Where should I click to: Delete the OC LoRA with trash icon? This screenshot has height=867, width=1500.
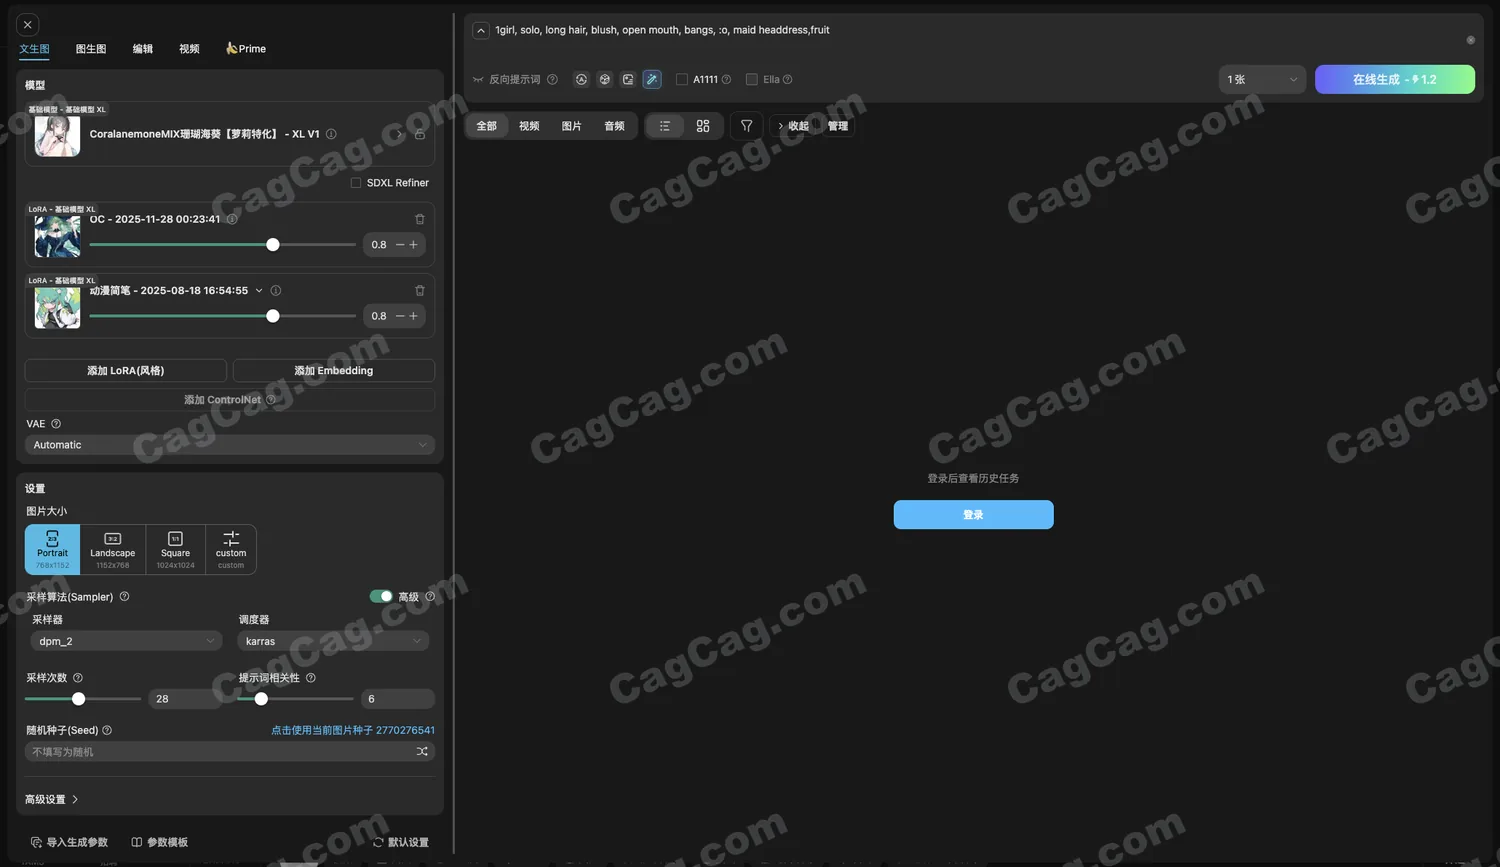[420, 219]
